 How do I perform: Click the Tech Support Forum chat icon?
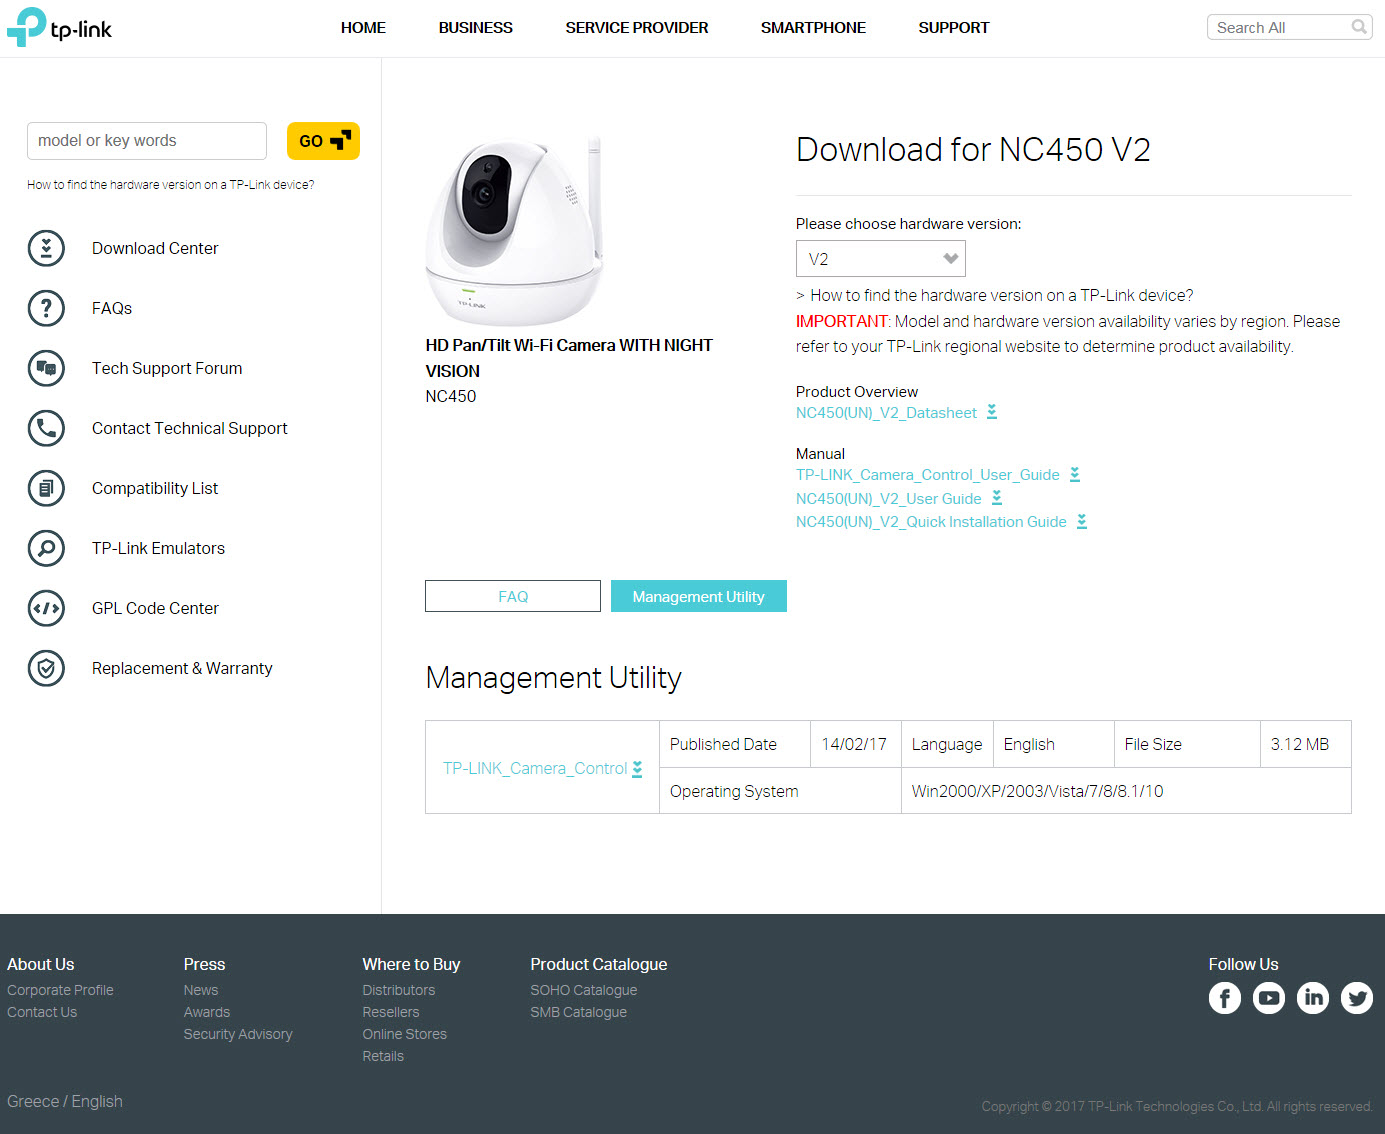pos(46,368)
